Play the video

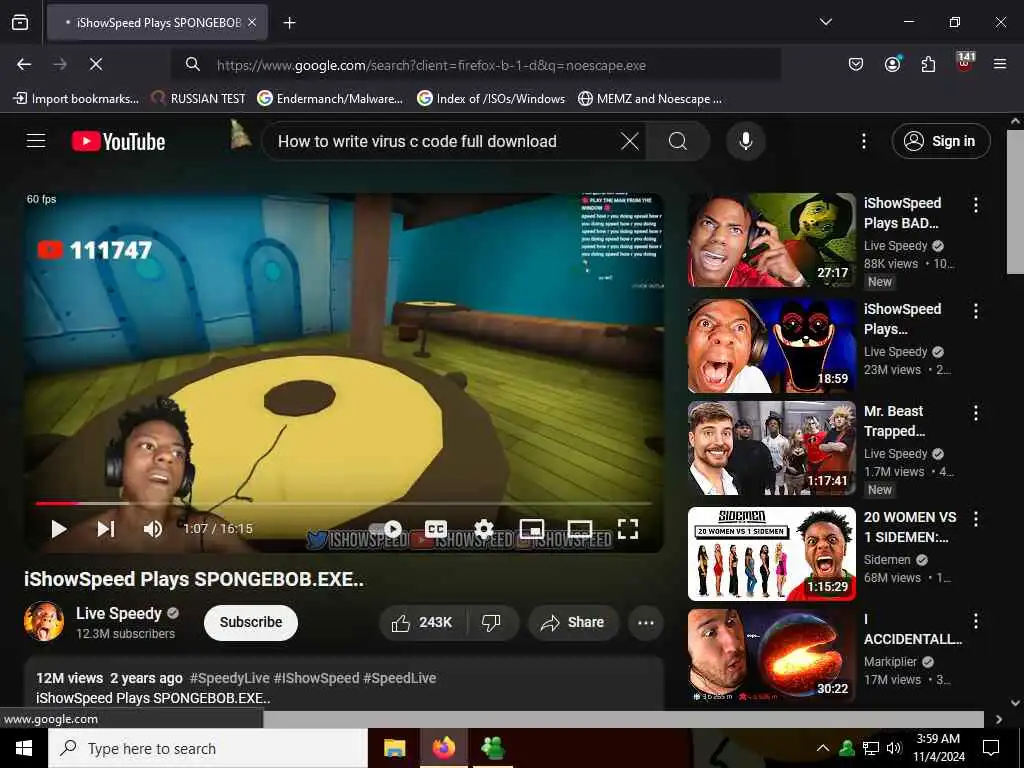pos(59,529)
